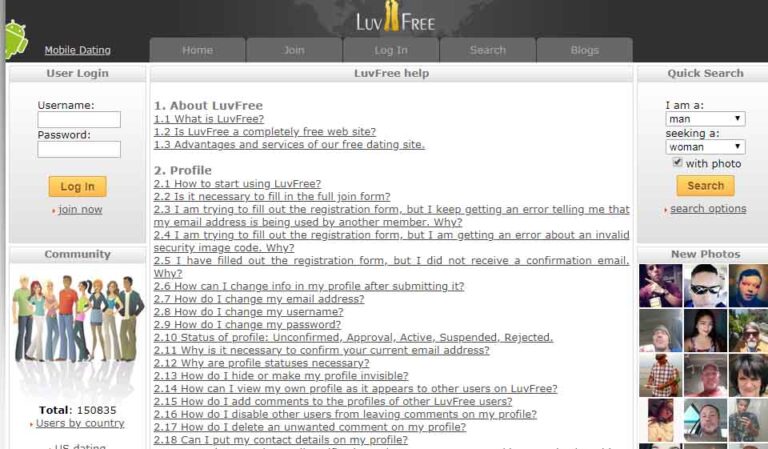This screenshot has height=449, width=768.
Task: Go to the Blogs tab
Action: tap(584, 50)
